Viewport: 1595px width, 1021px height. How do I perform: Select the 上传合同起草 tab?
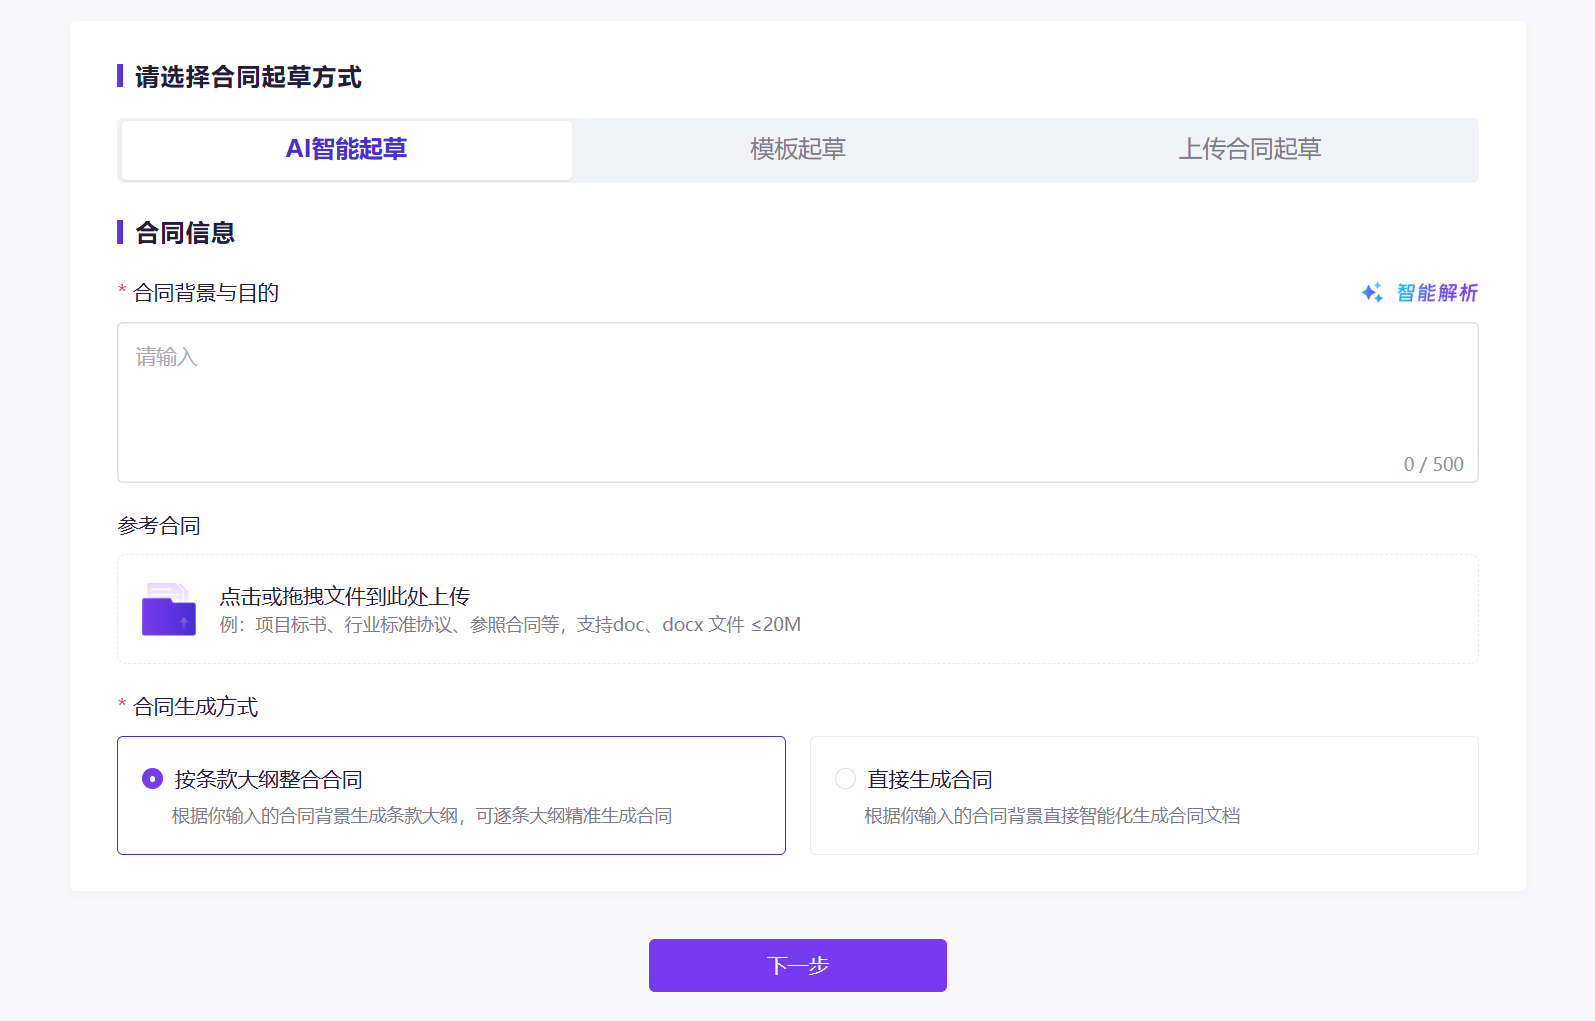[1249, 150]
